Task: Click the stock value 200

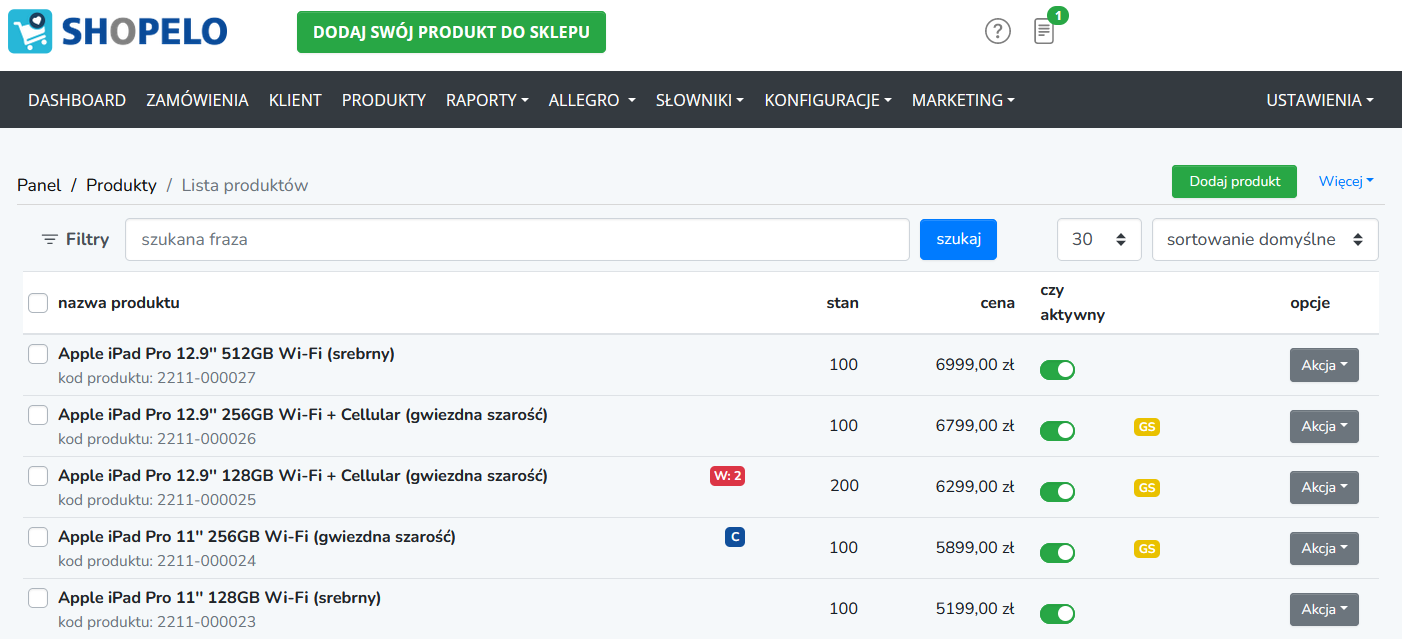Action: (x=844, y=487)
